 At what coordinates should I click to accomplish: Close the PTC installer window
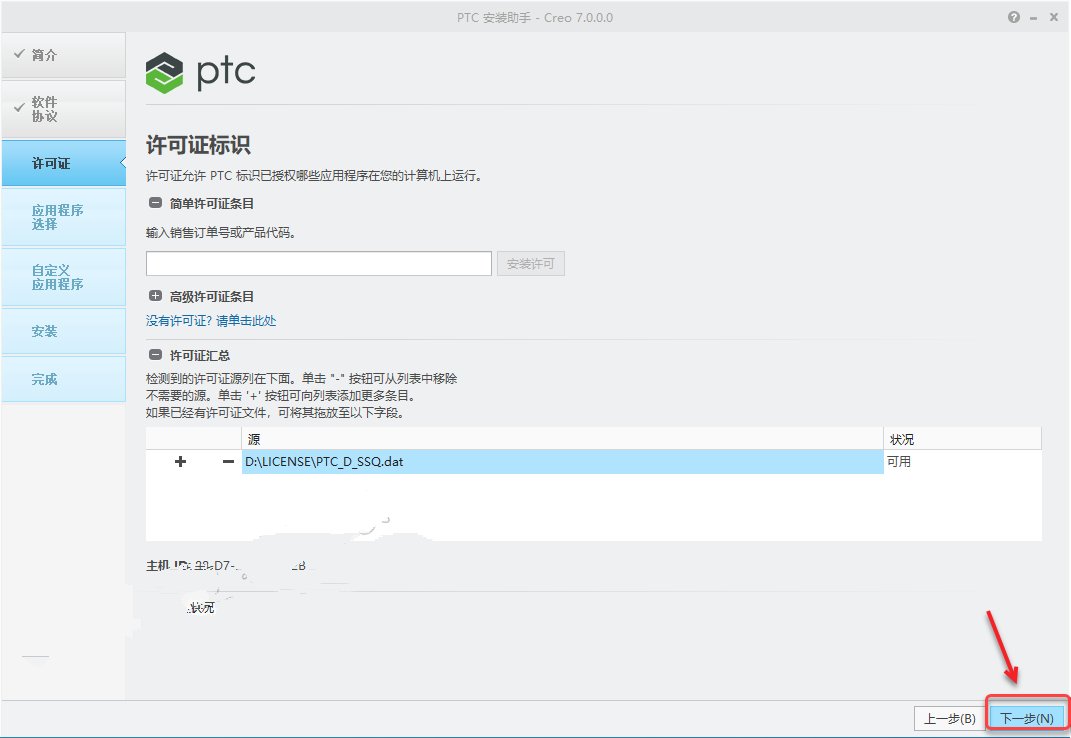1054,18
